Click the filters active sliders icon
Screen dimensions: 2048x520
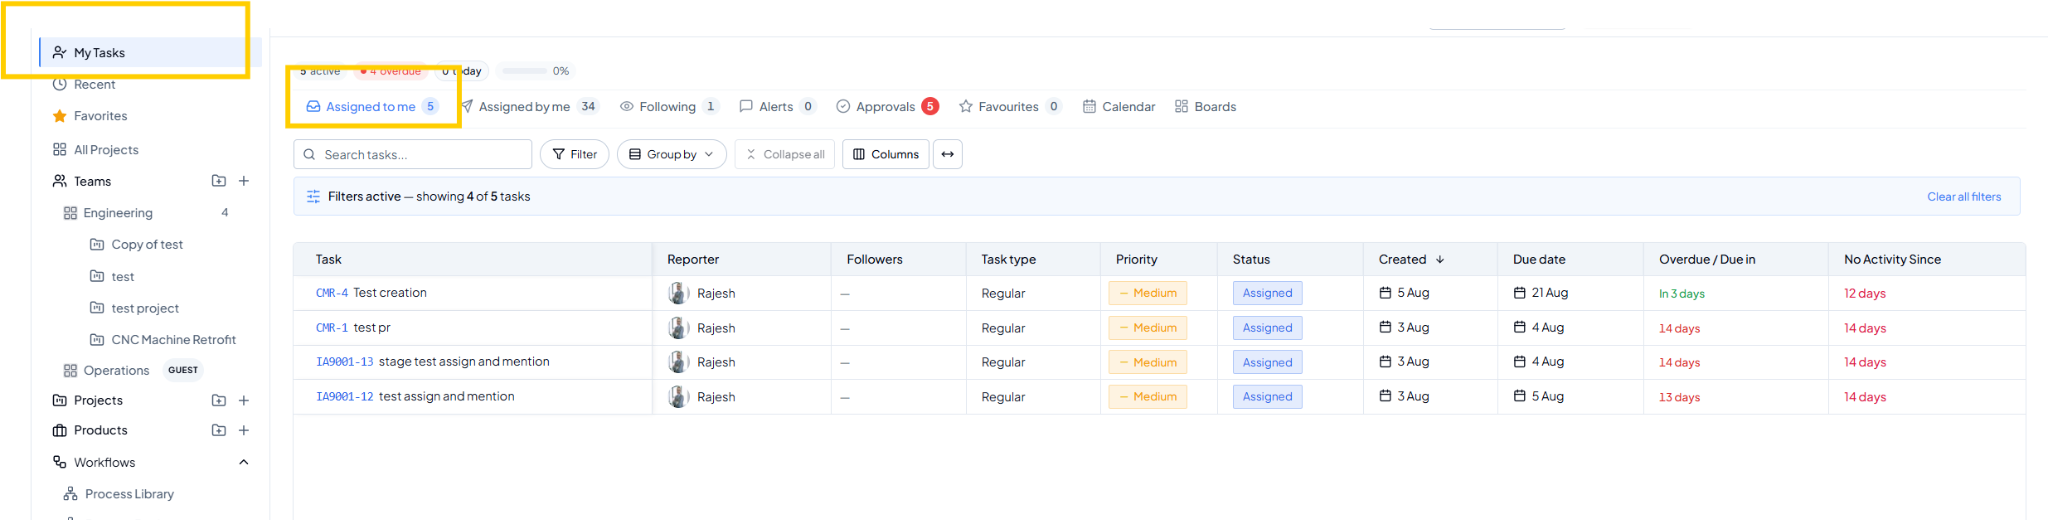point(313,197)
